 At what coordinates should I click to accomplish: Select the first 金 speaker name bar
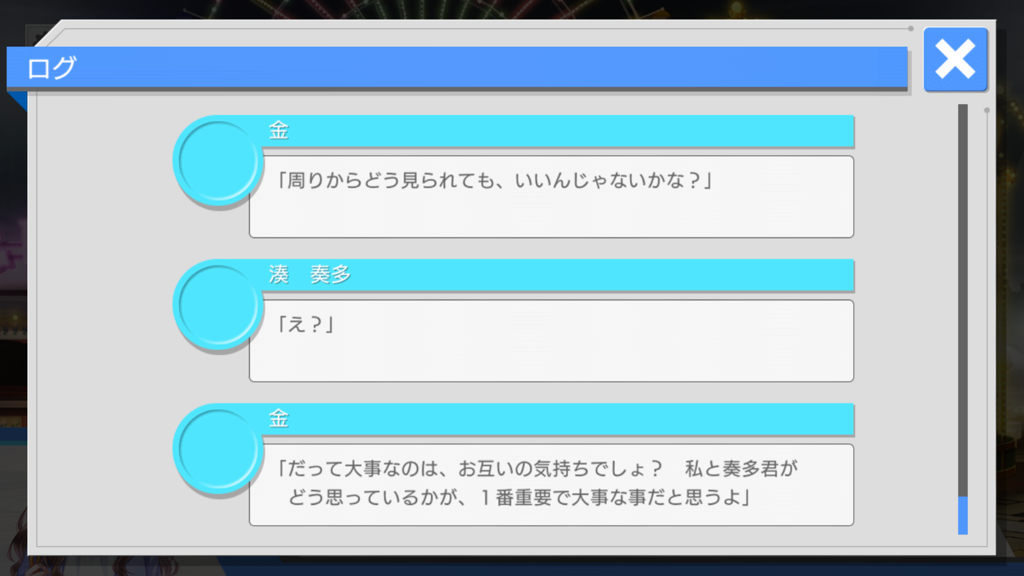pos(555,131)
